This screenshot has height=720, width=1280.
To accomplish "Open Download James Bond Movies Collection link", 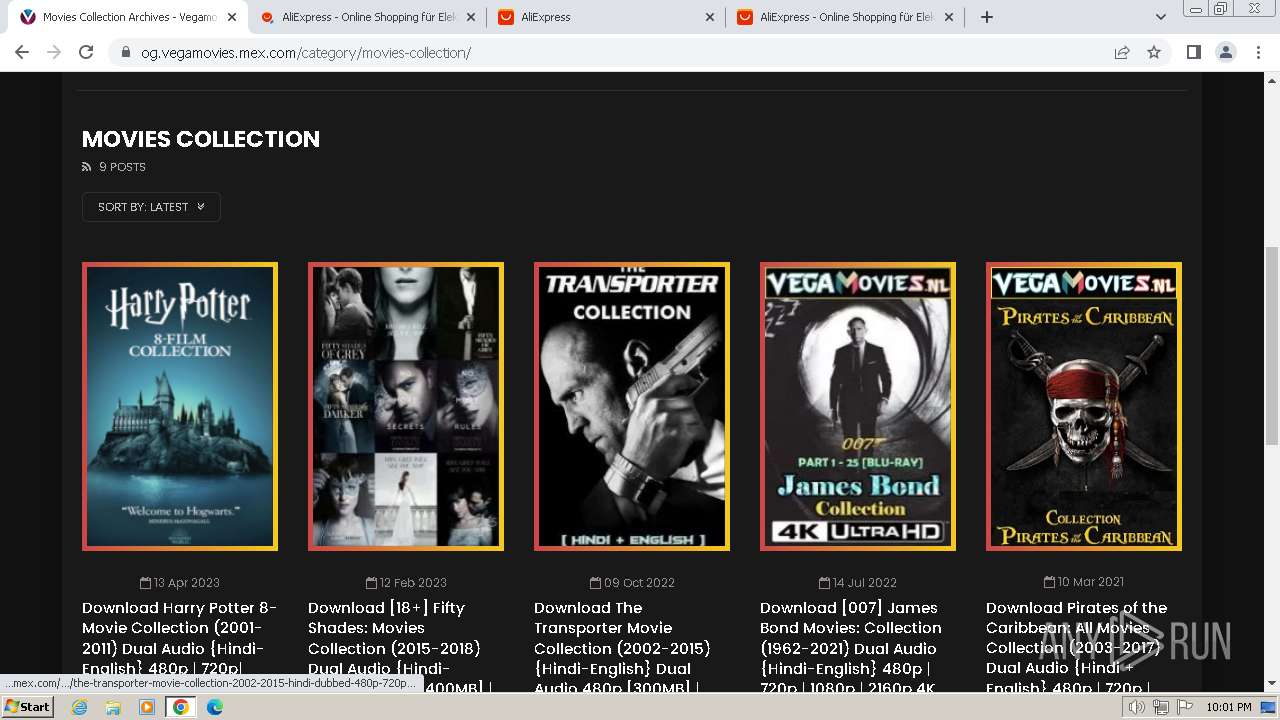I will (x=851, y=647).
